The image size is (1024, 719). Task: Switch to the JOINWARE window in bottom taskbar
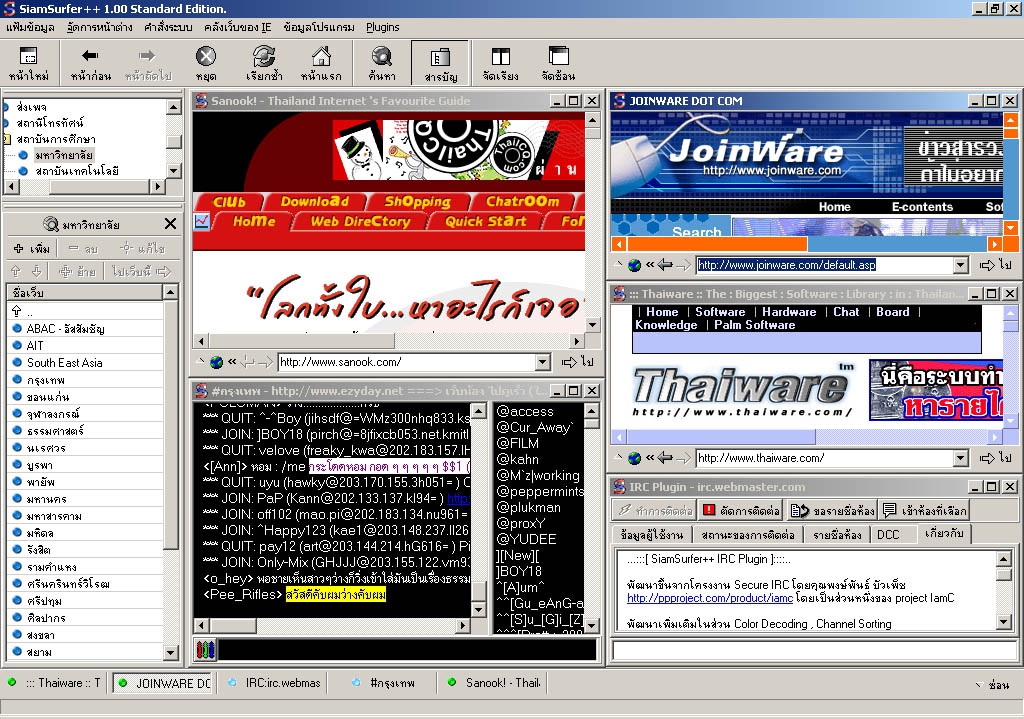(x=163, y=683)
